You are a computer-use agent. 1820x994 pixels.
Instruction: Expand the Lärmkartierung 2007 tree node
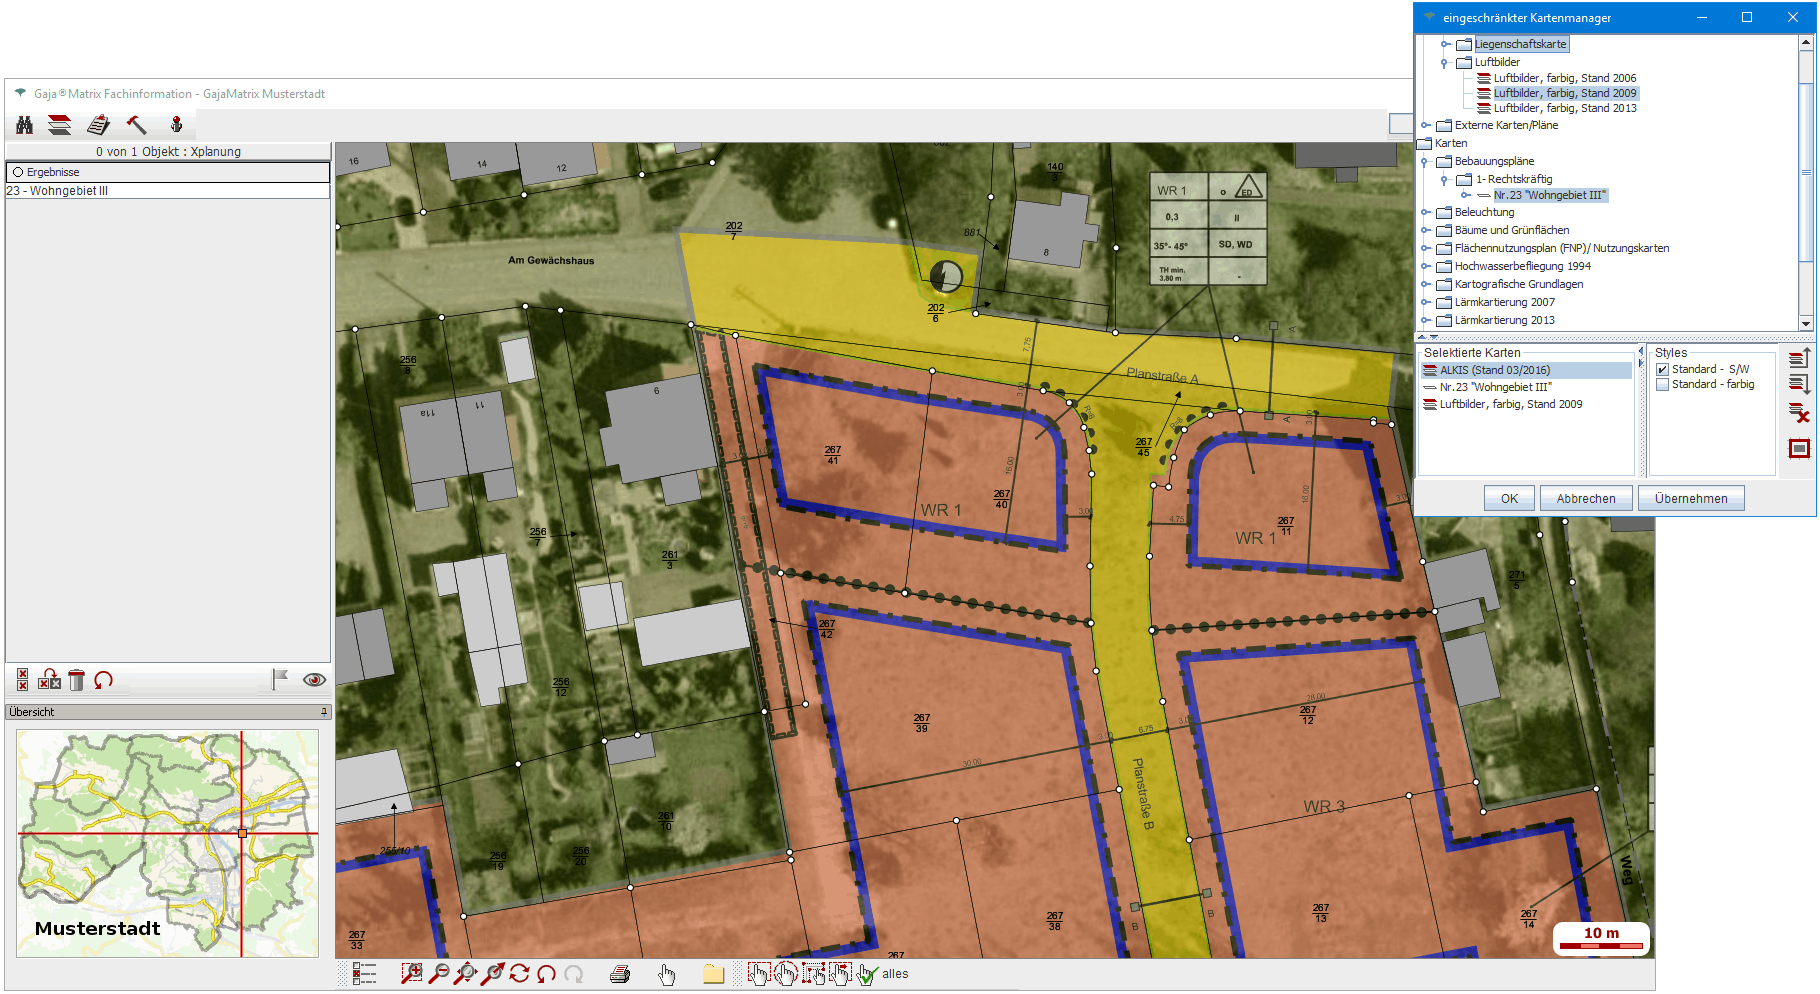coord(1426,303)
